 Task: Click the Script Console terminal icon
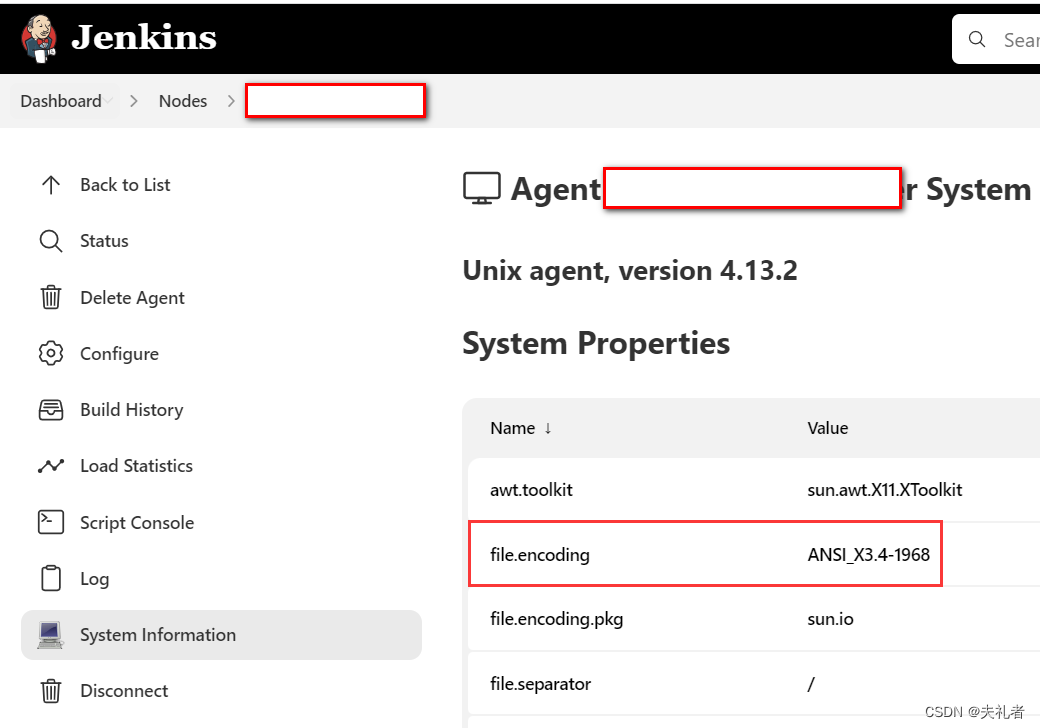click(51, 522)
